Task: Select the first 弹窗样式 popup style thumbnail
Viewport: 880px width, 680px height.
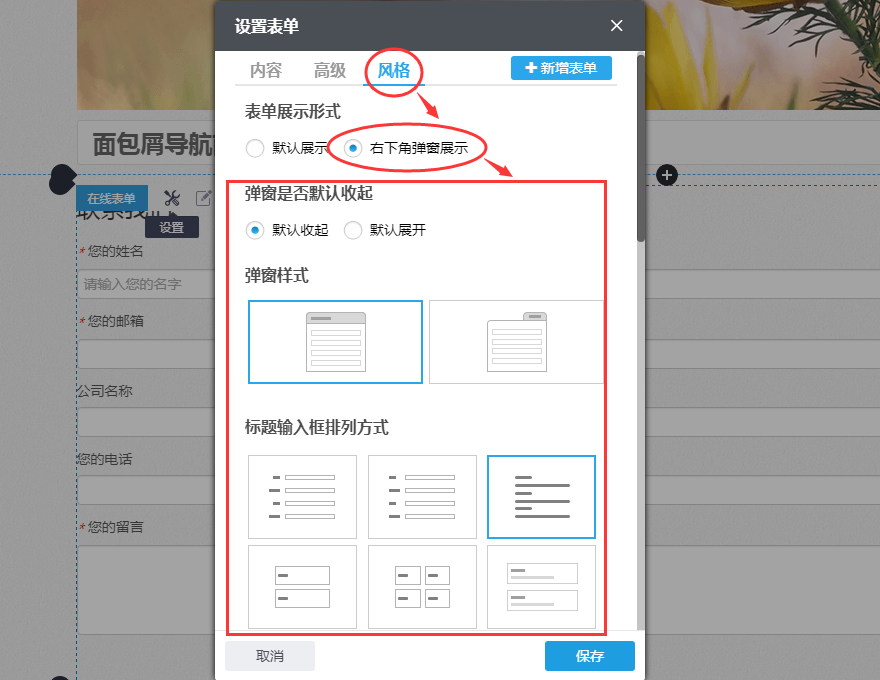Action: click(x=335, y=341)
